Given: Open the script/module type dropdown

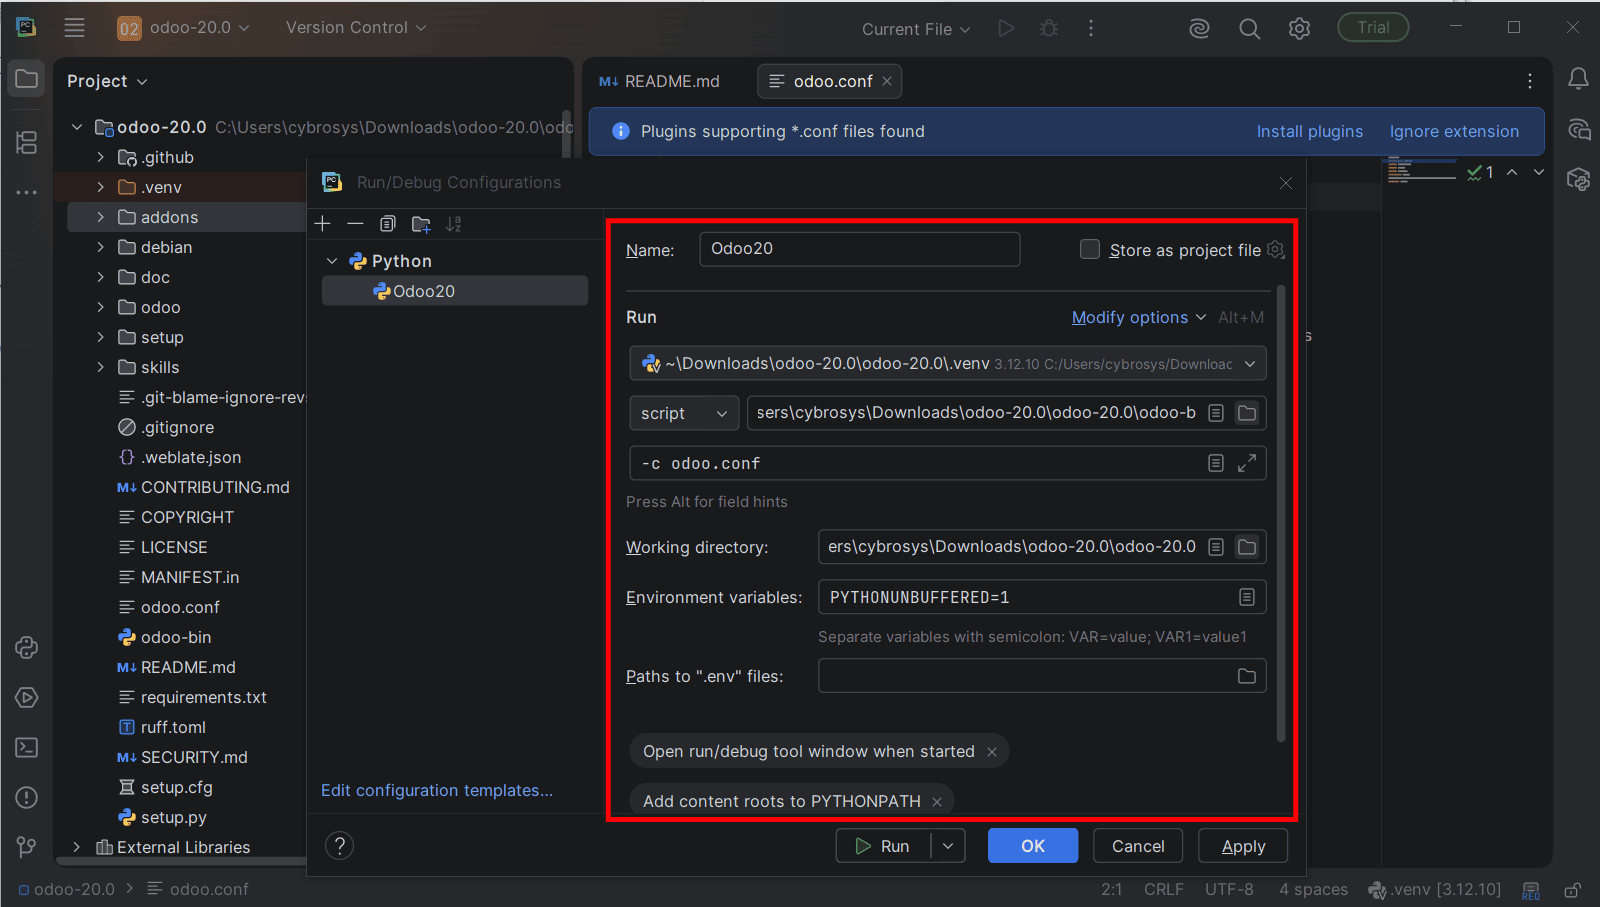Looking at the screenshot, I should click(684, 413).
